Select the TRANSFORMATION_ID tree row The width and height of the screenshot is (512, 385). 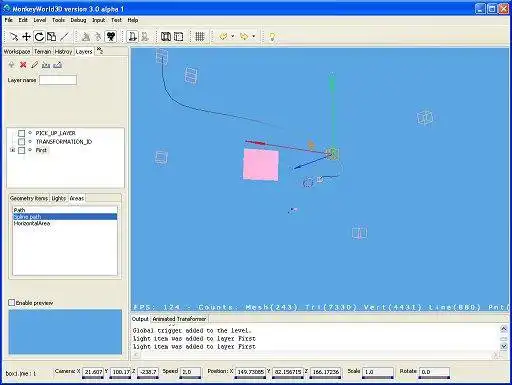[63, 142]
